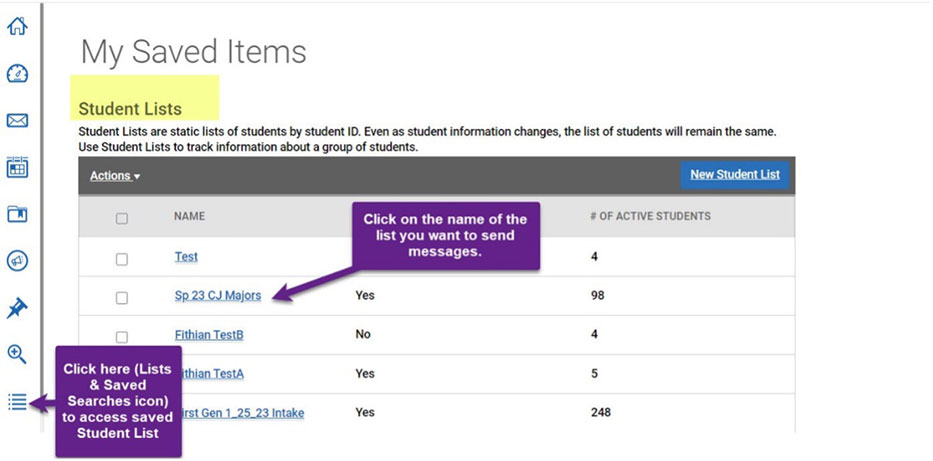Open the dashboard gauge icon
Image resolution: width=933 pixels, height=461 pixels.
tap(17, 74)
